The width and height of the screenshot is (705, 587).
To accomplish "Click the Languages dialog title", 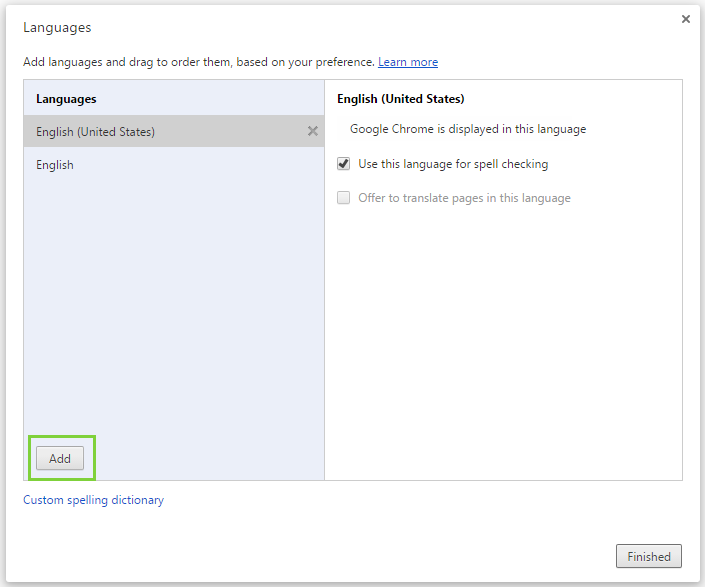I will 57,27.
